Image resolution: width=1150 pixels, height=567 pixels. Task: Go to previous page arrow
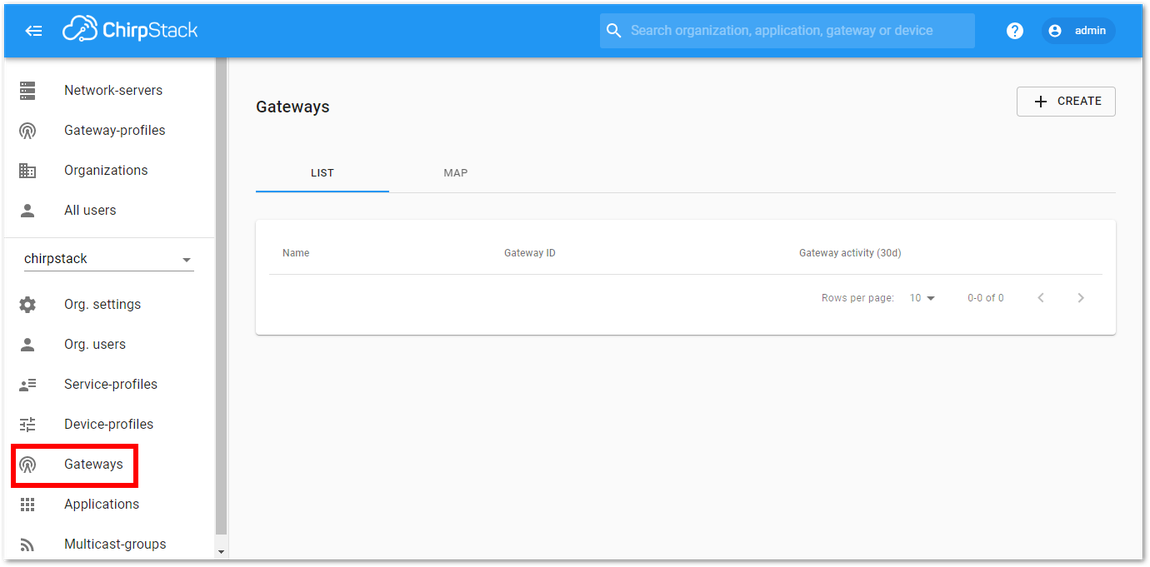1041,298
